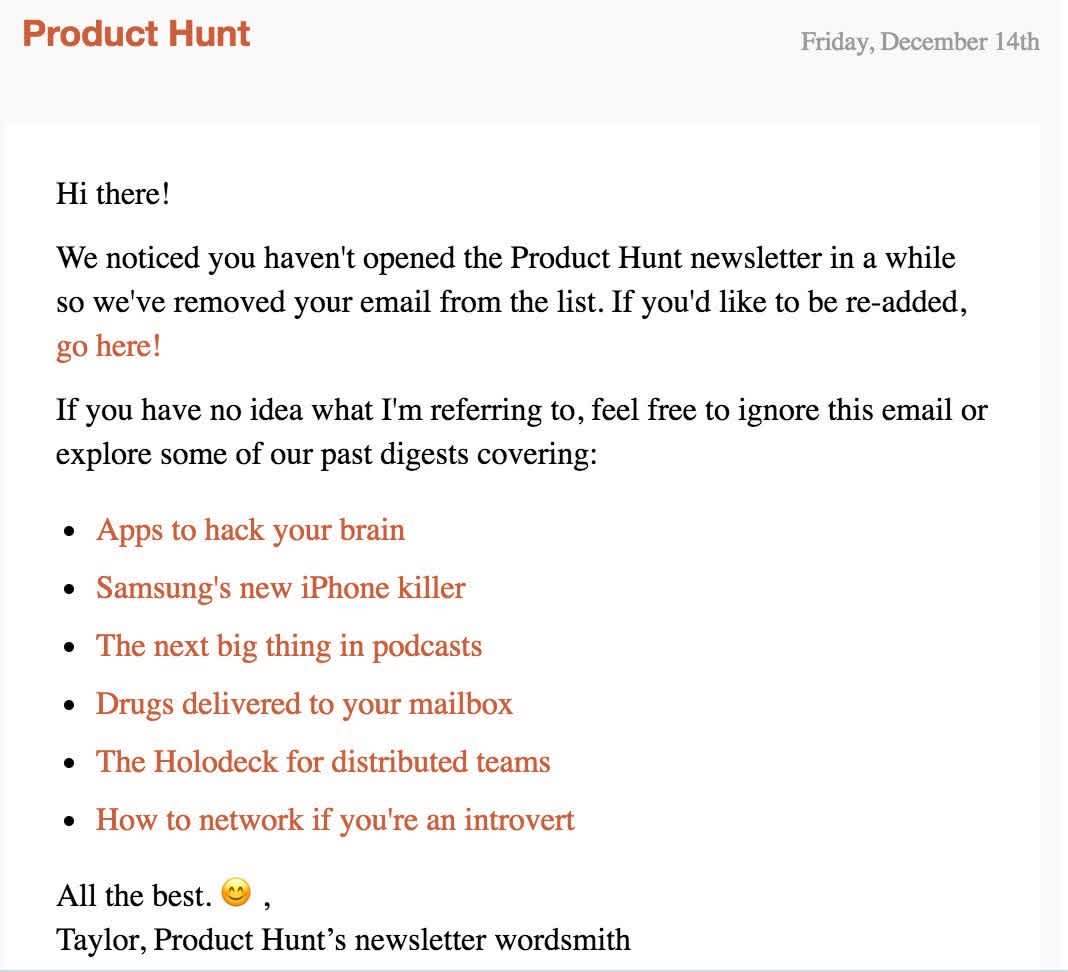The image size is (1068, 972).
Task: Open "Samsung's new iPhone killer" link
Action: point(281,588)
